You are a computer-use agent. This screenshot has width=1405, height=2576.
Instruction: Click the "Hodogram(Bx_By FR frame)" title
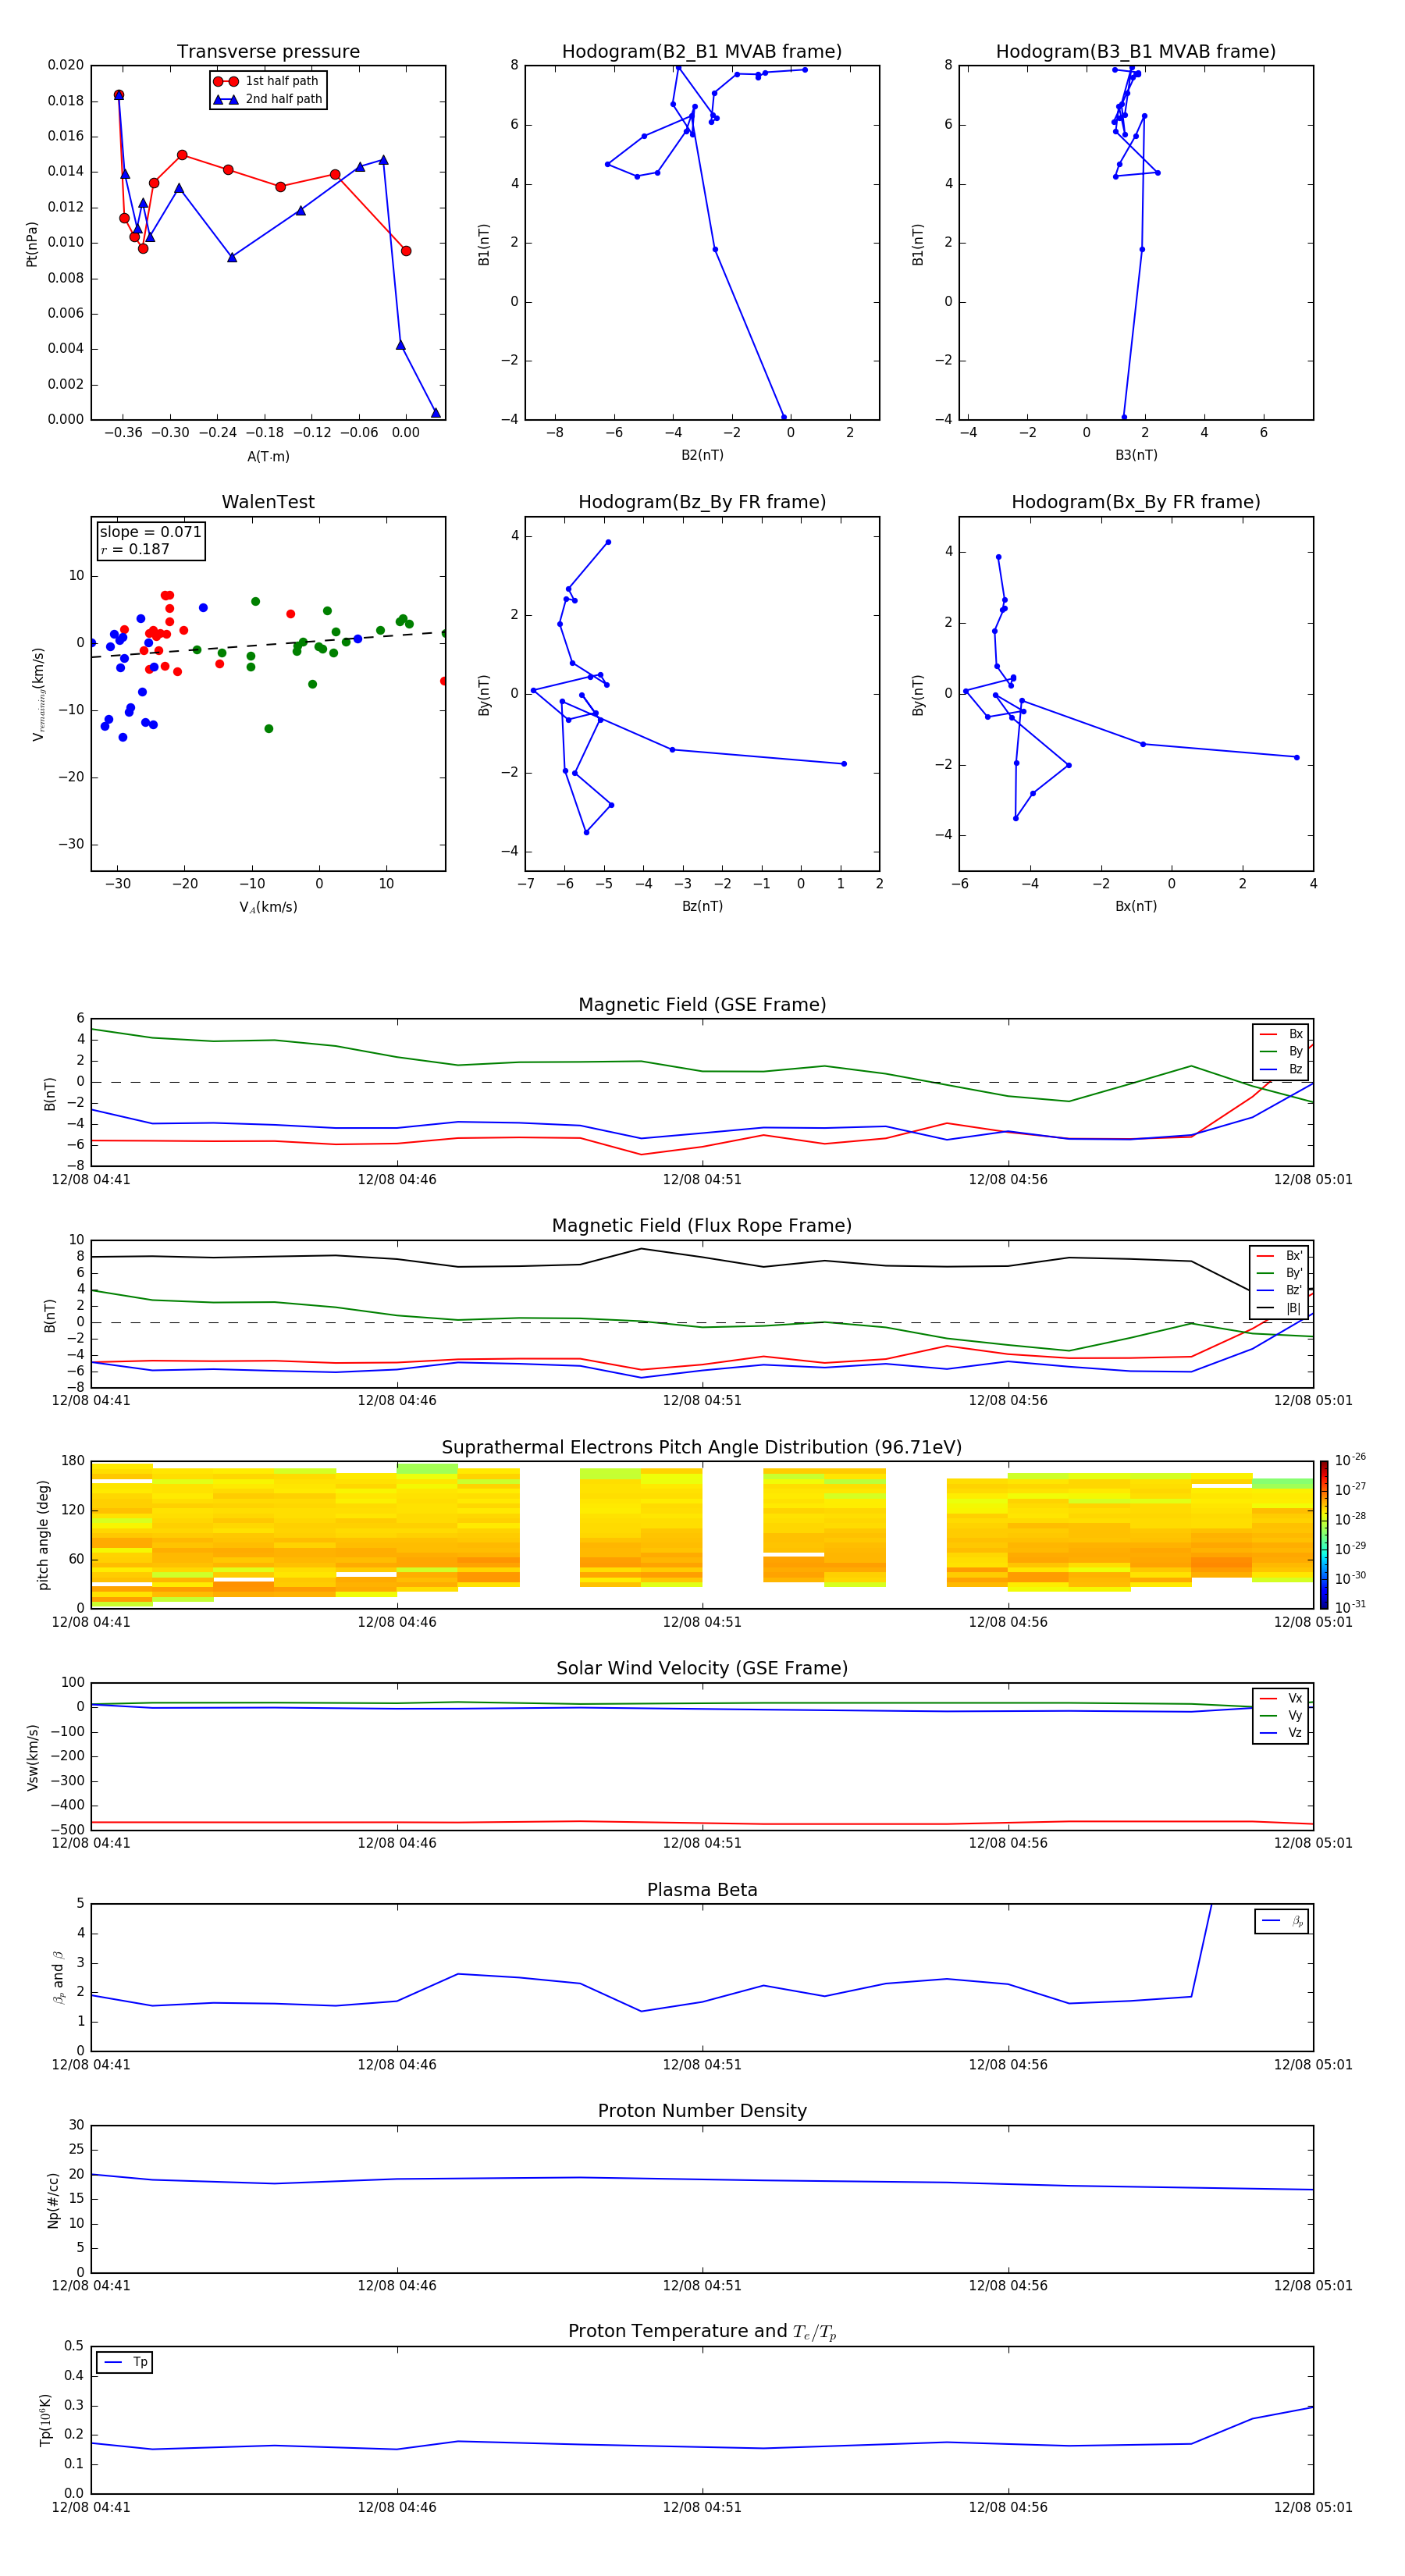[1136, 502]
